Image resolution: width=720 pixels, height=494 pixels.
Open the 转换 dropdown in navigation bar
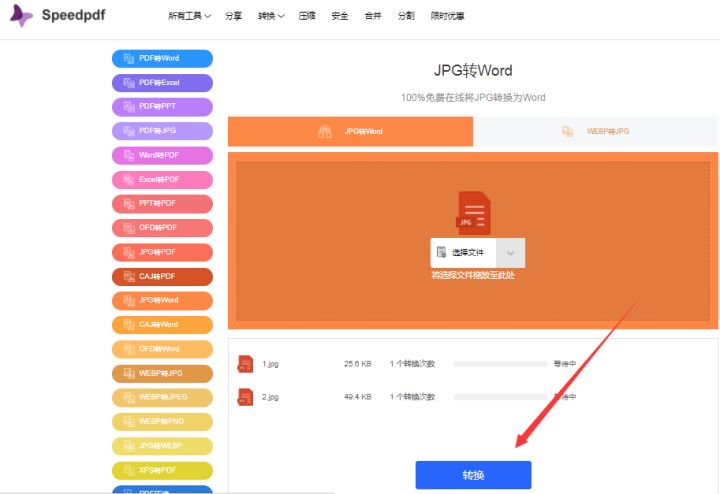271,16
